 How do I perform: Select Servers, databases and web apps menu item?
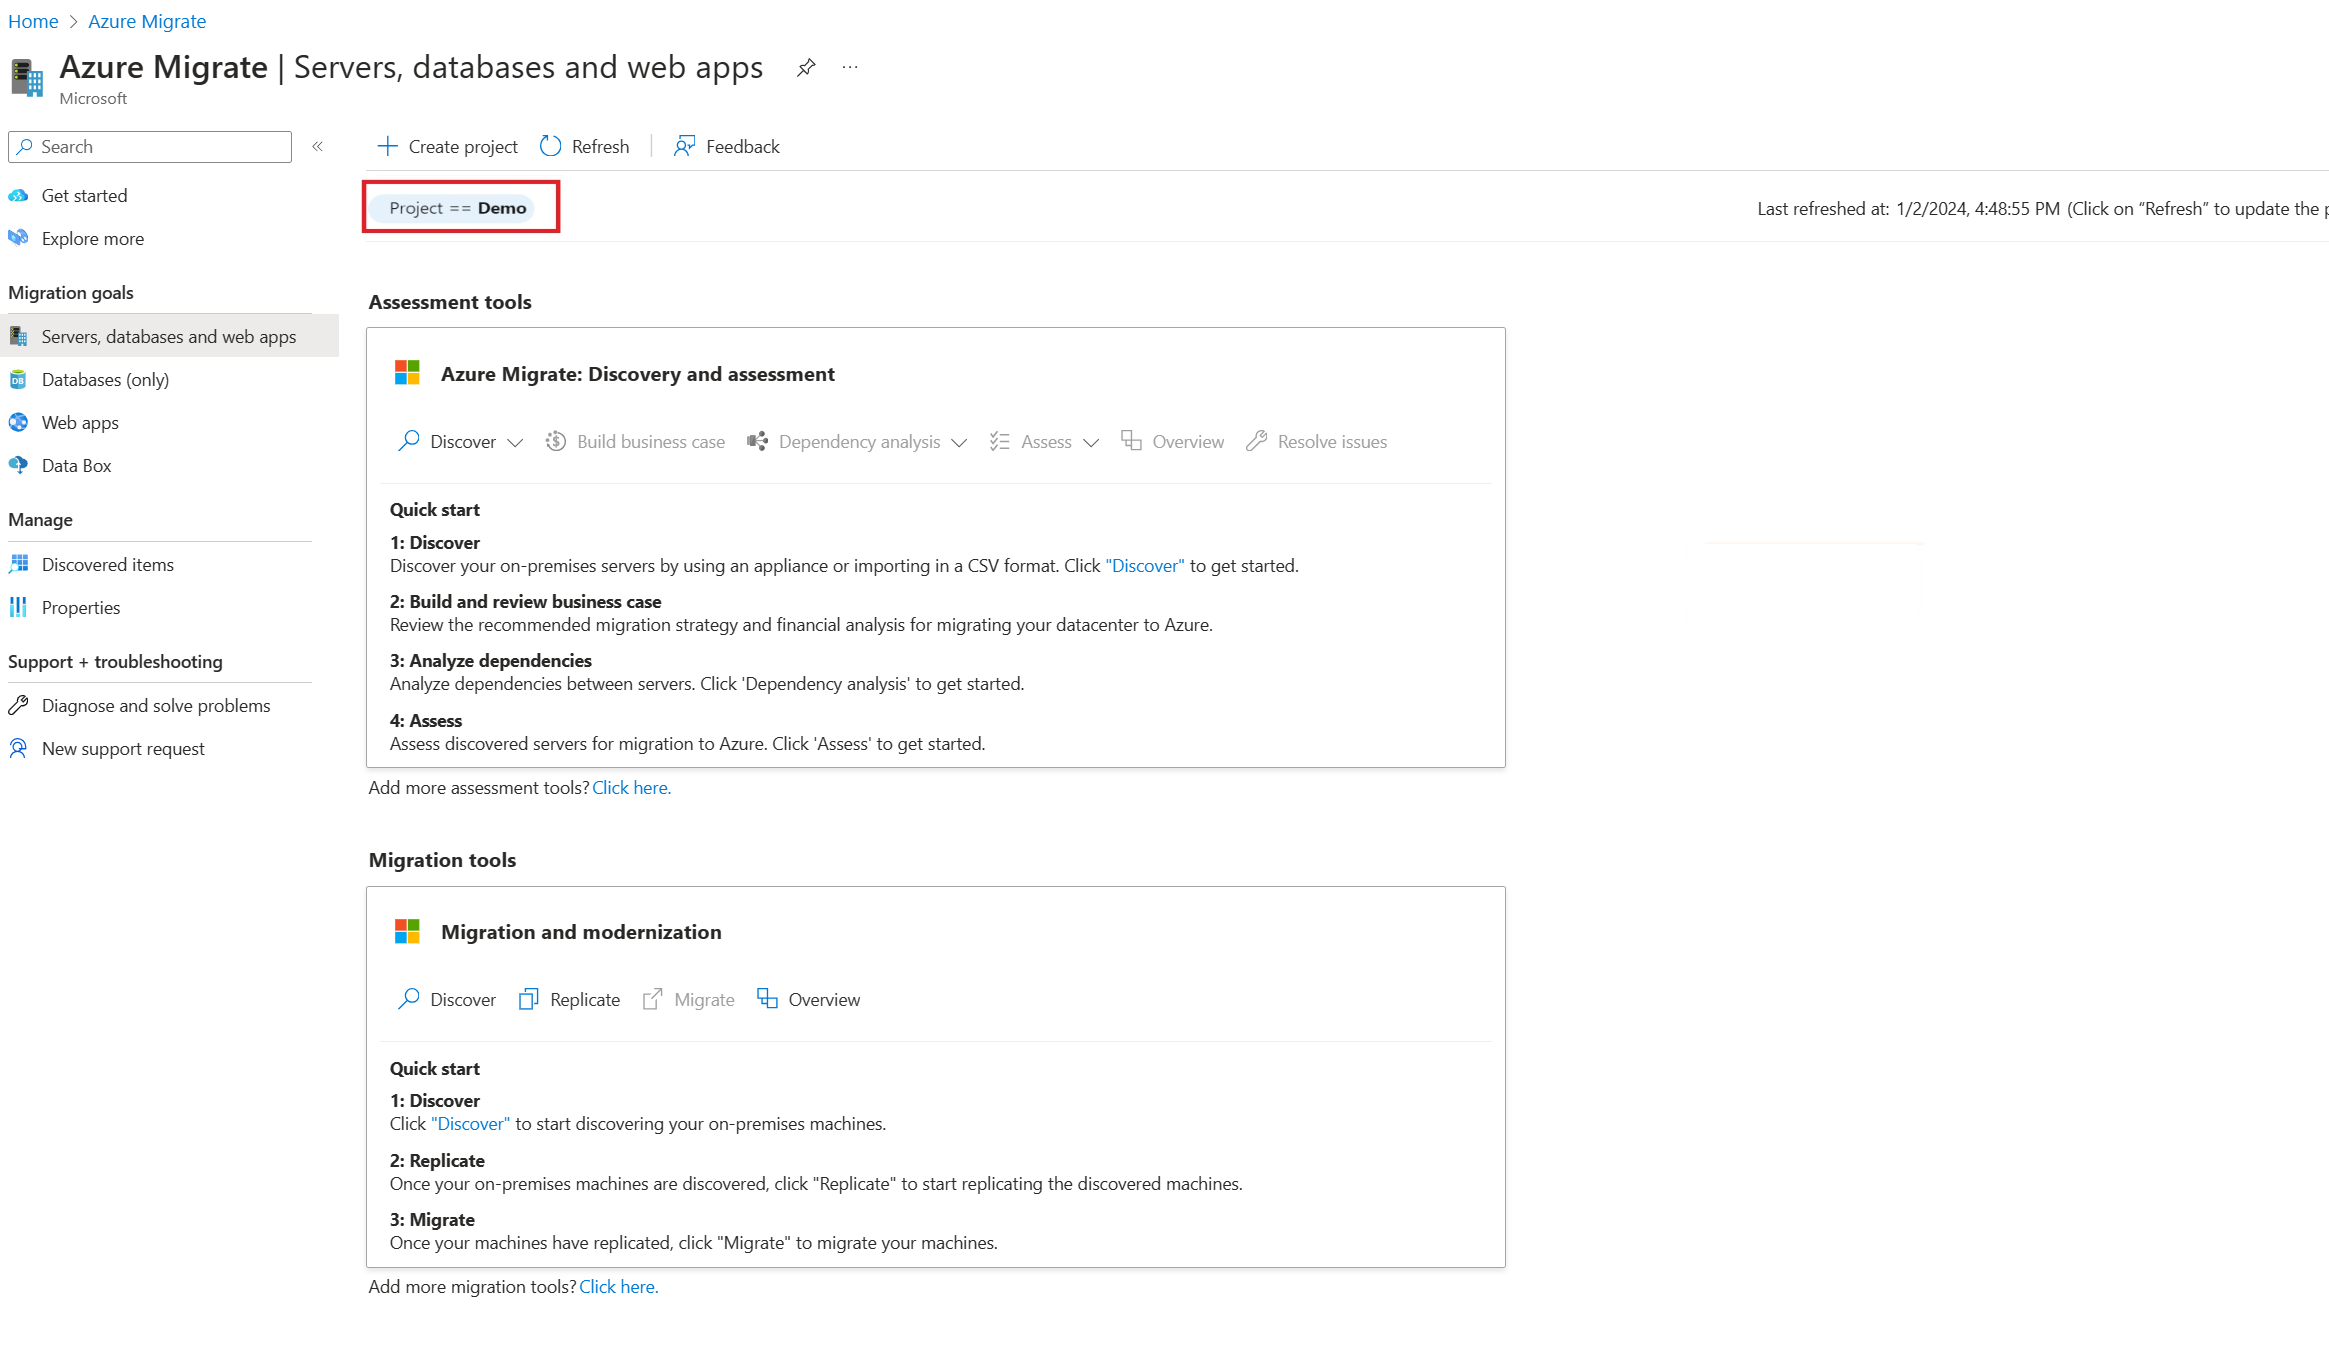pyautogui.click(x=168, y=336)
